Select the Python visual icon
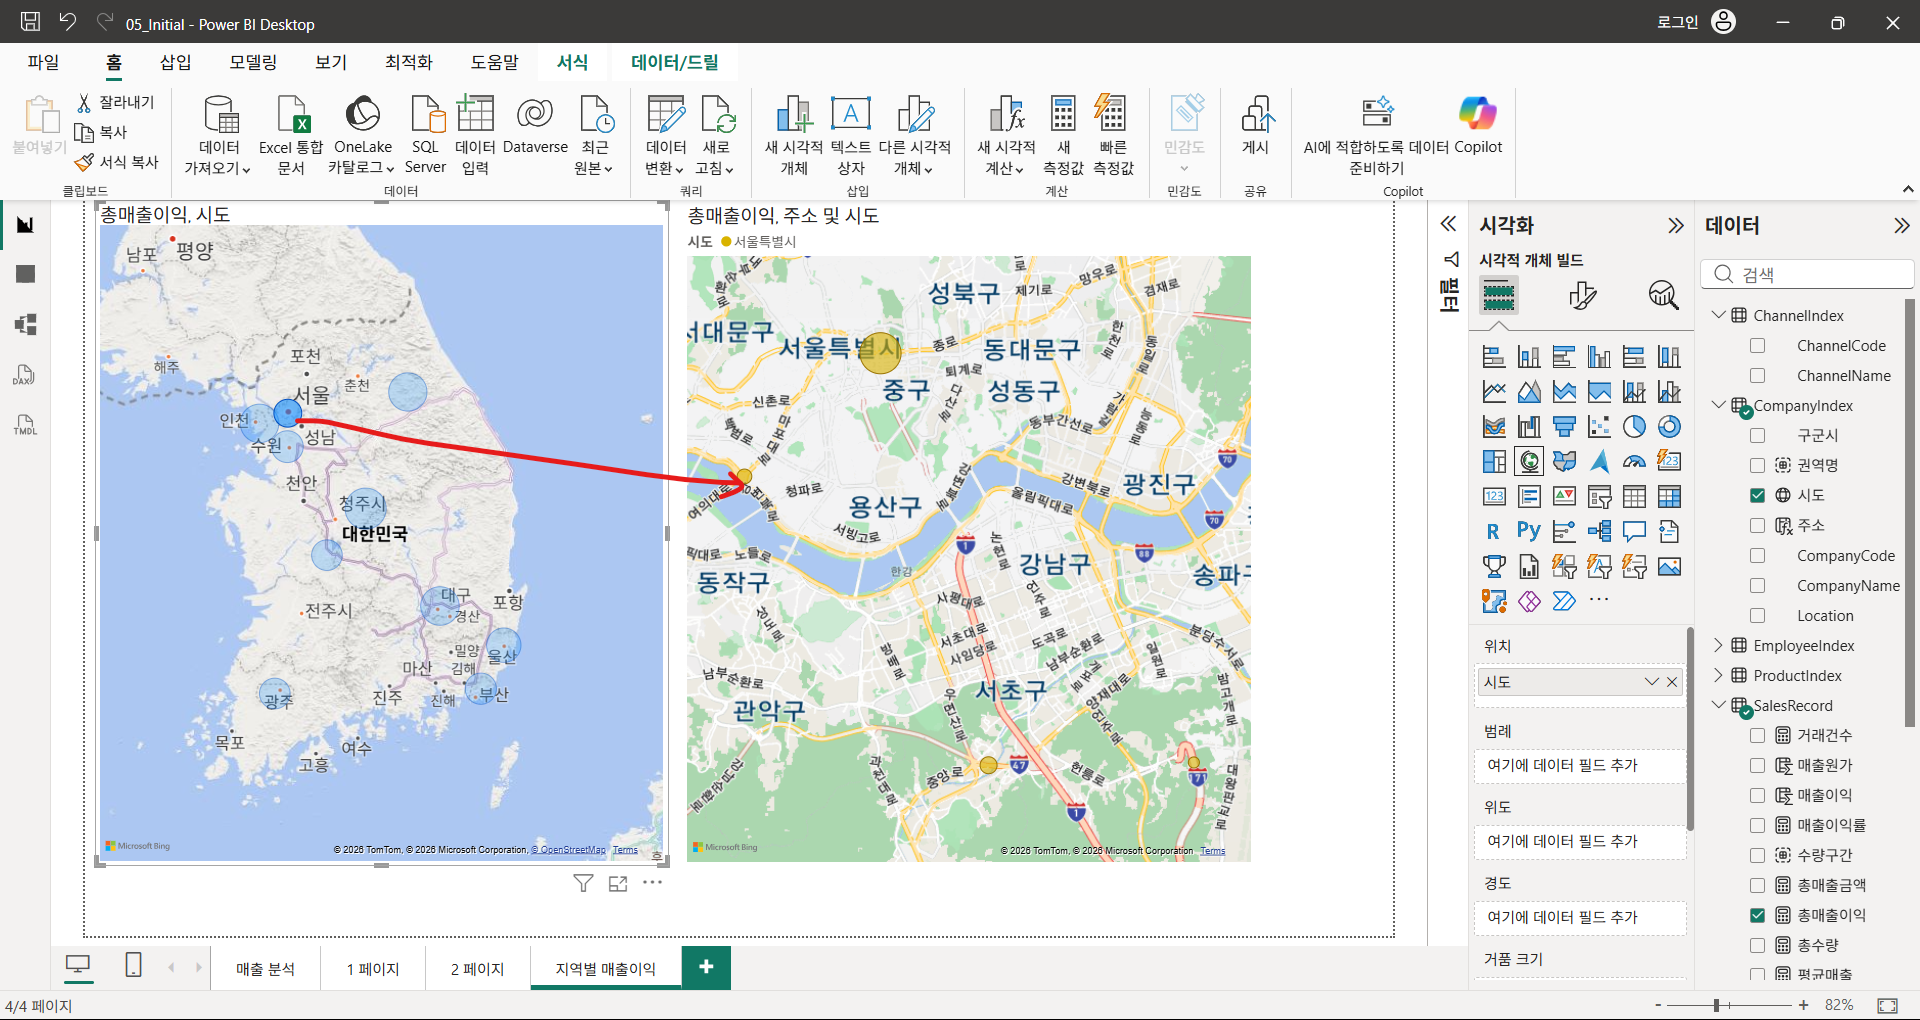Viewport: 1920px width, 1020px height. tap(1528, 531)
